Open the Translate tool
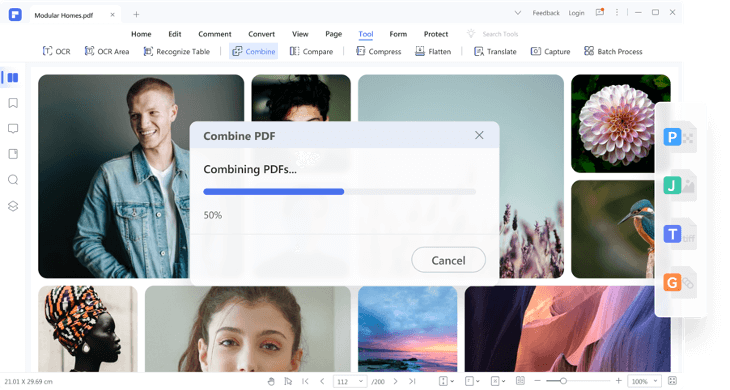730x390 pixels. click(x=495, y=51)
